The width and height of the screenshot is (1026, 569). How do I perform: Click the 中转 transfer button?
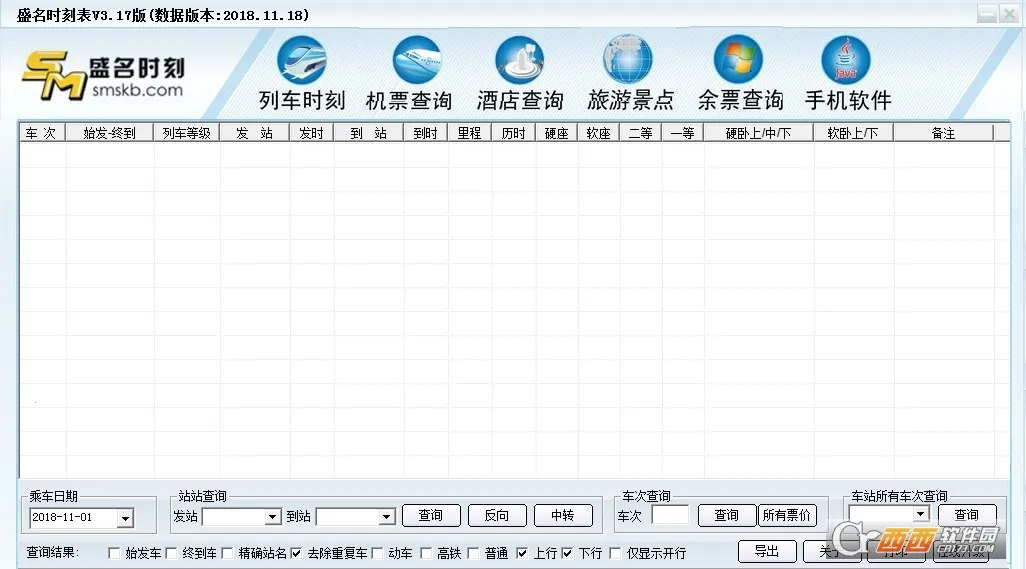tap(563, 515)
